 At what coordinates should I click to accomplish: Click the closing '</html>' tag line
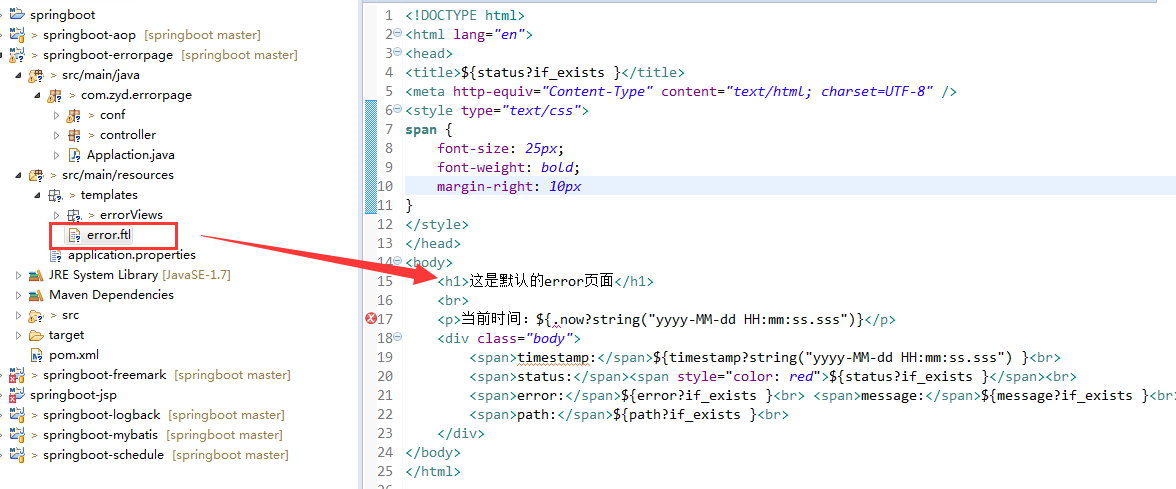(433, 472)
